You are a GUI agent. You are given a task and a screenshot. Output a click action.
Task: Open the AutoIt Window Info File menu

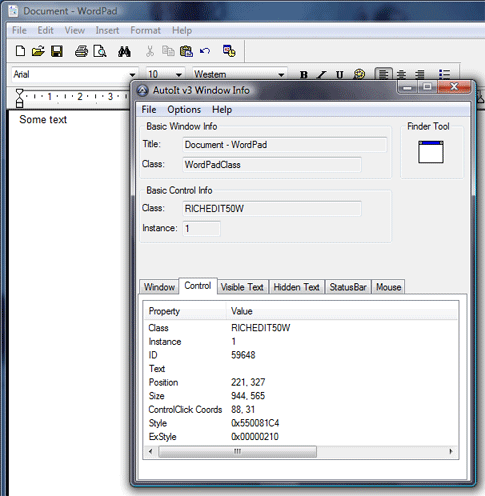point(149,110)
